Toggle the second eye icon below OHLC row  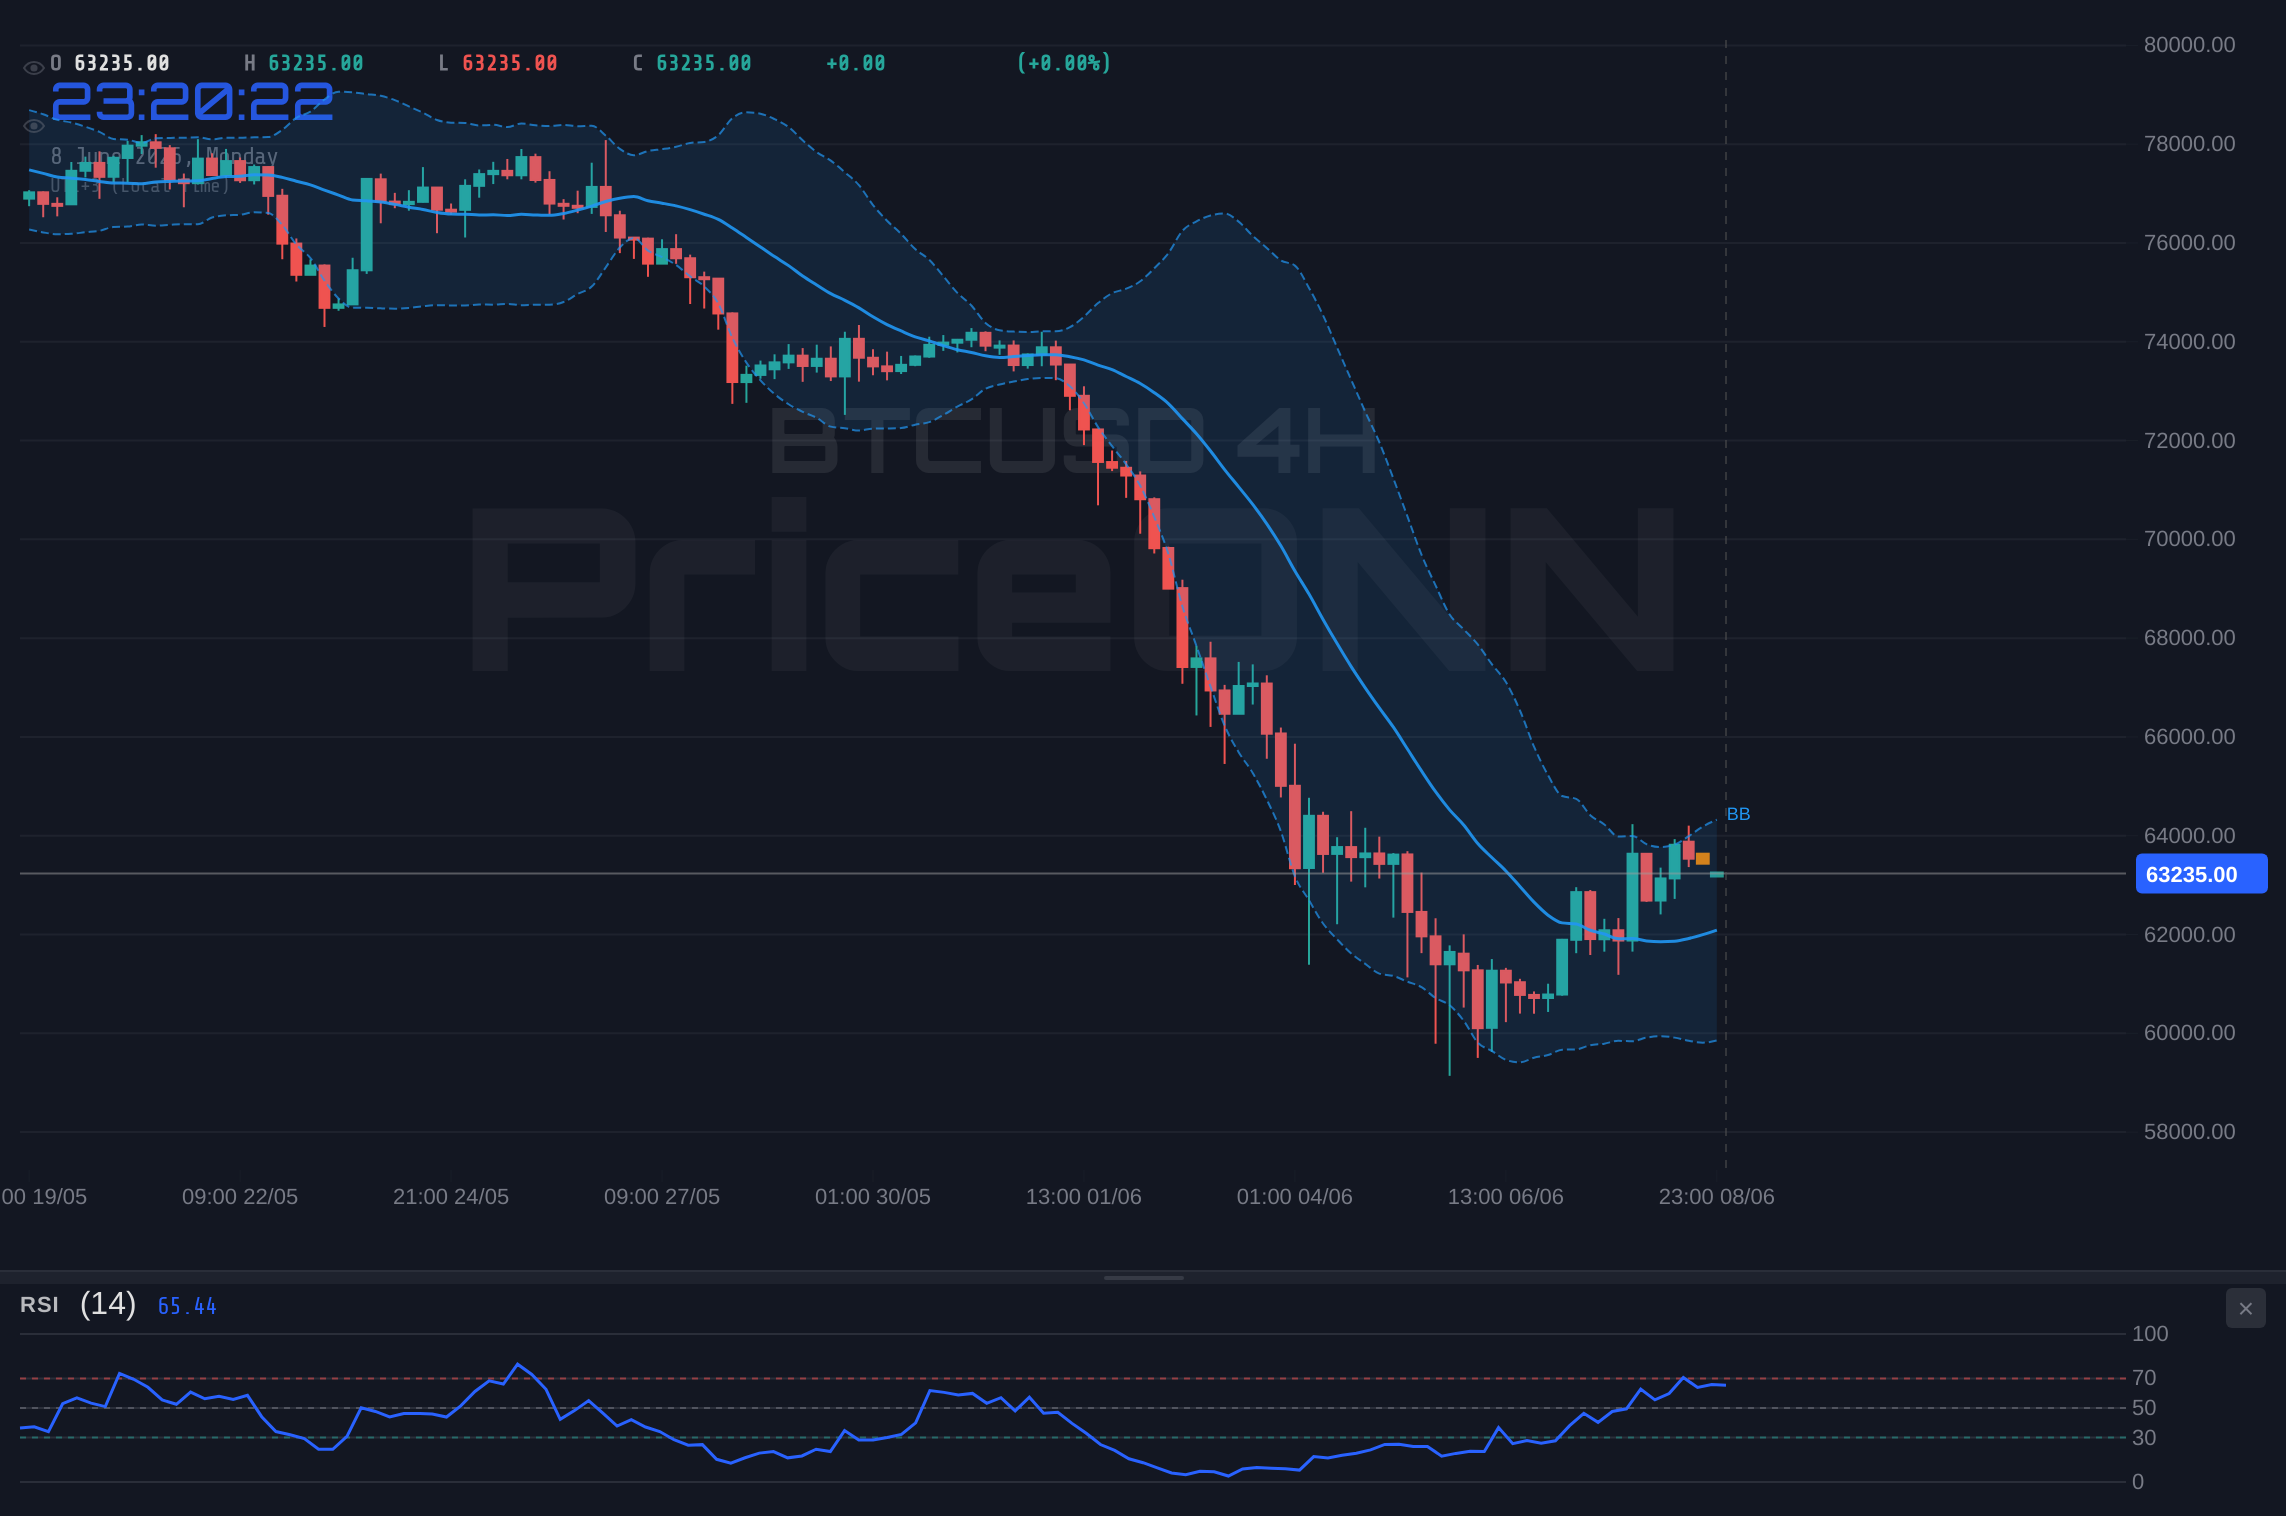[x=33, y=126]
